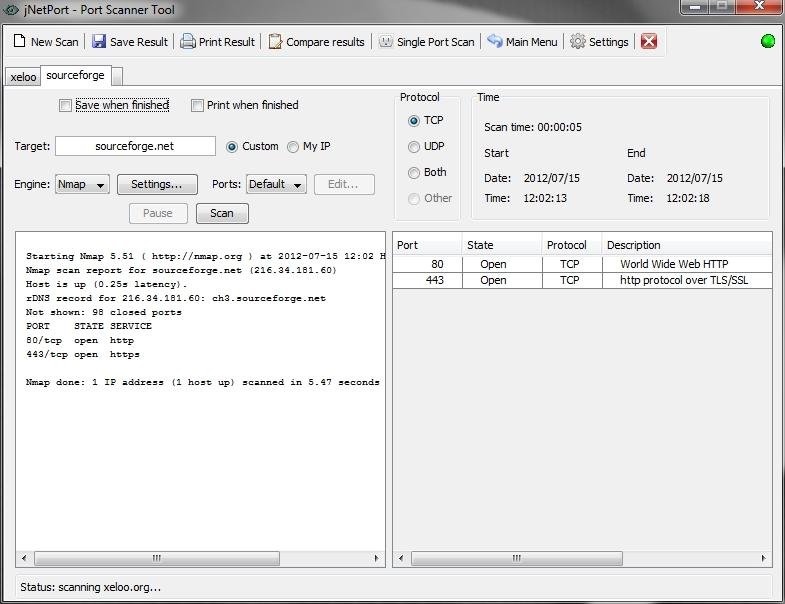
Task: Click results table scrollbar left arrow
Action: 401,558
